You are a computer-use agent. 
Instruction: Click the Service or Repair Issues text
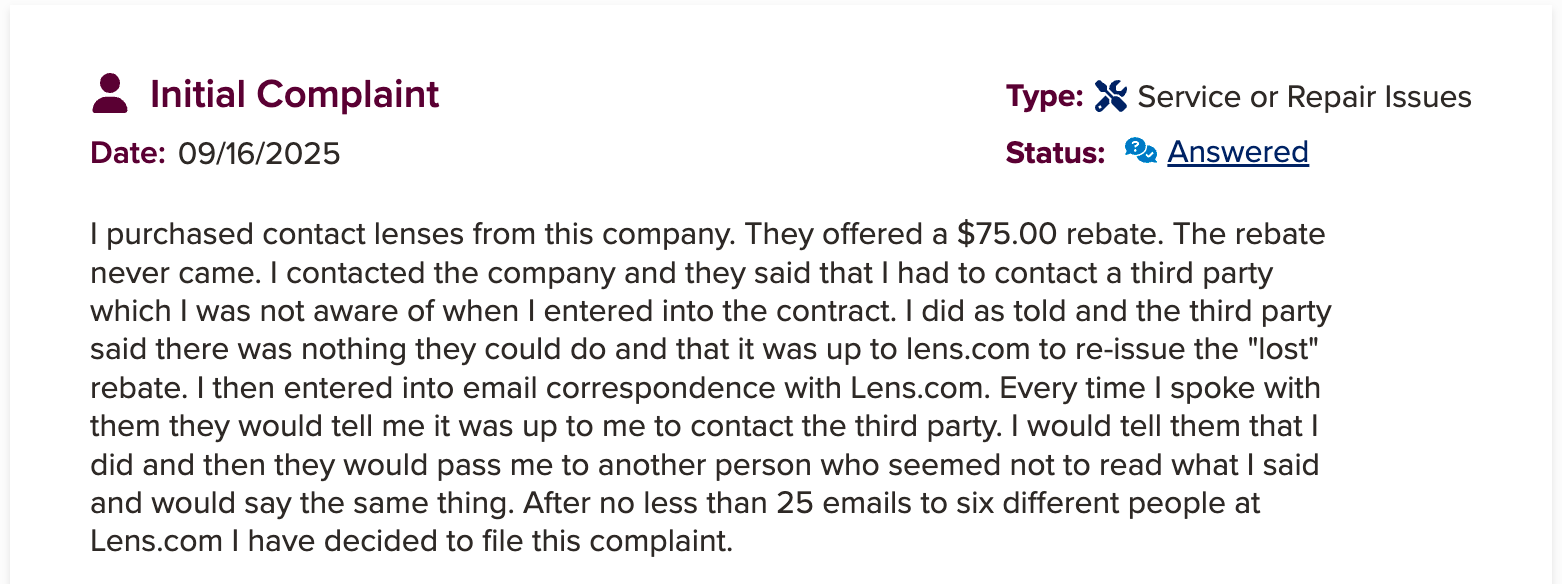click(x=1304, y=97)
